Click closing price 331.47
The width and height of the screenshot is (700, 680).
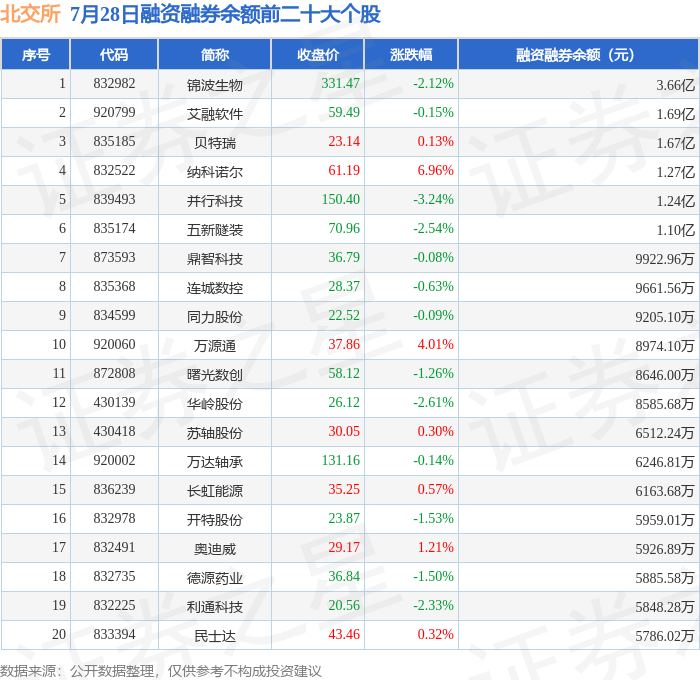coord(340,83)
